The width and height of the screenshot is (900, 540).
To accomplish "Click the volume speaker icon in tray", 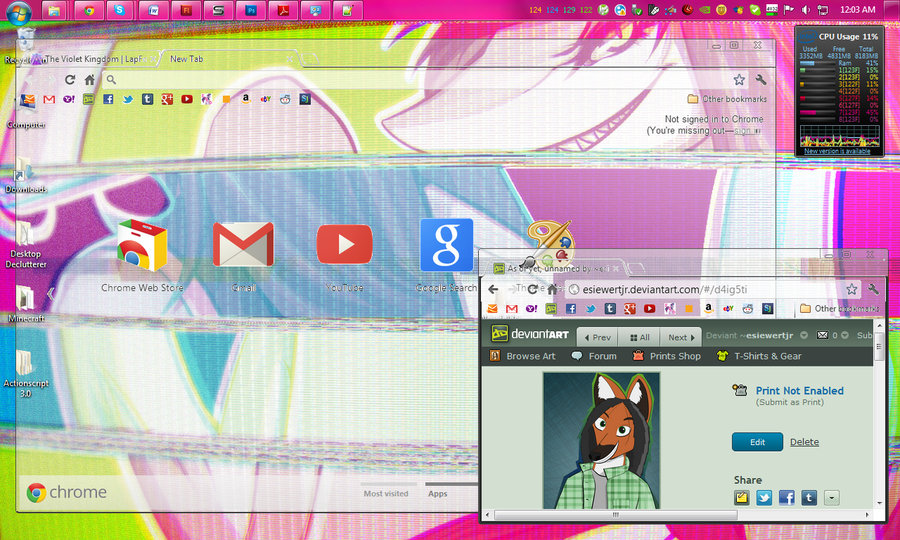I will pos(805,10).
